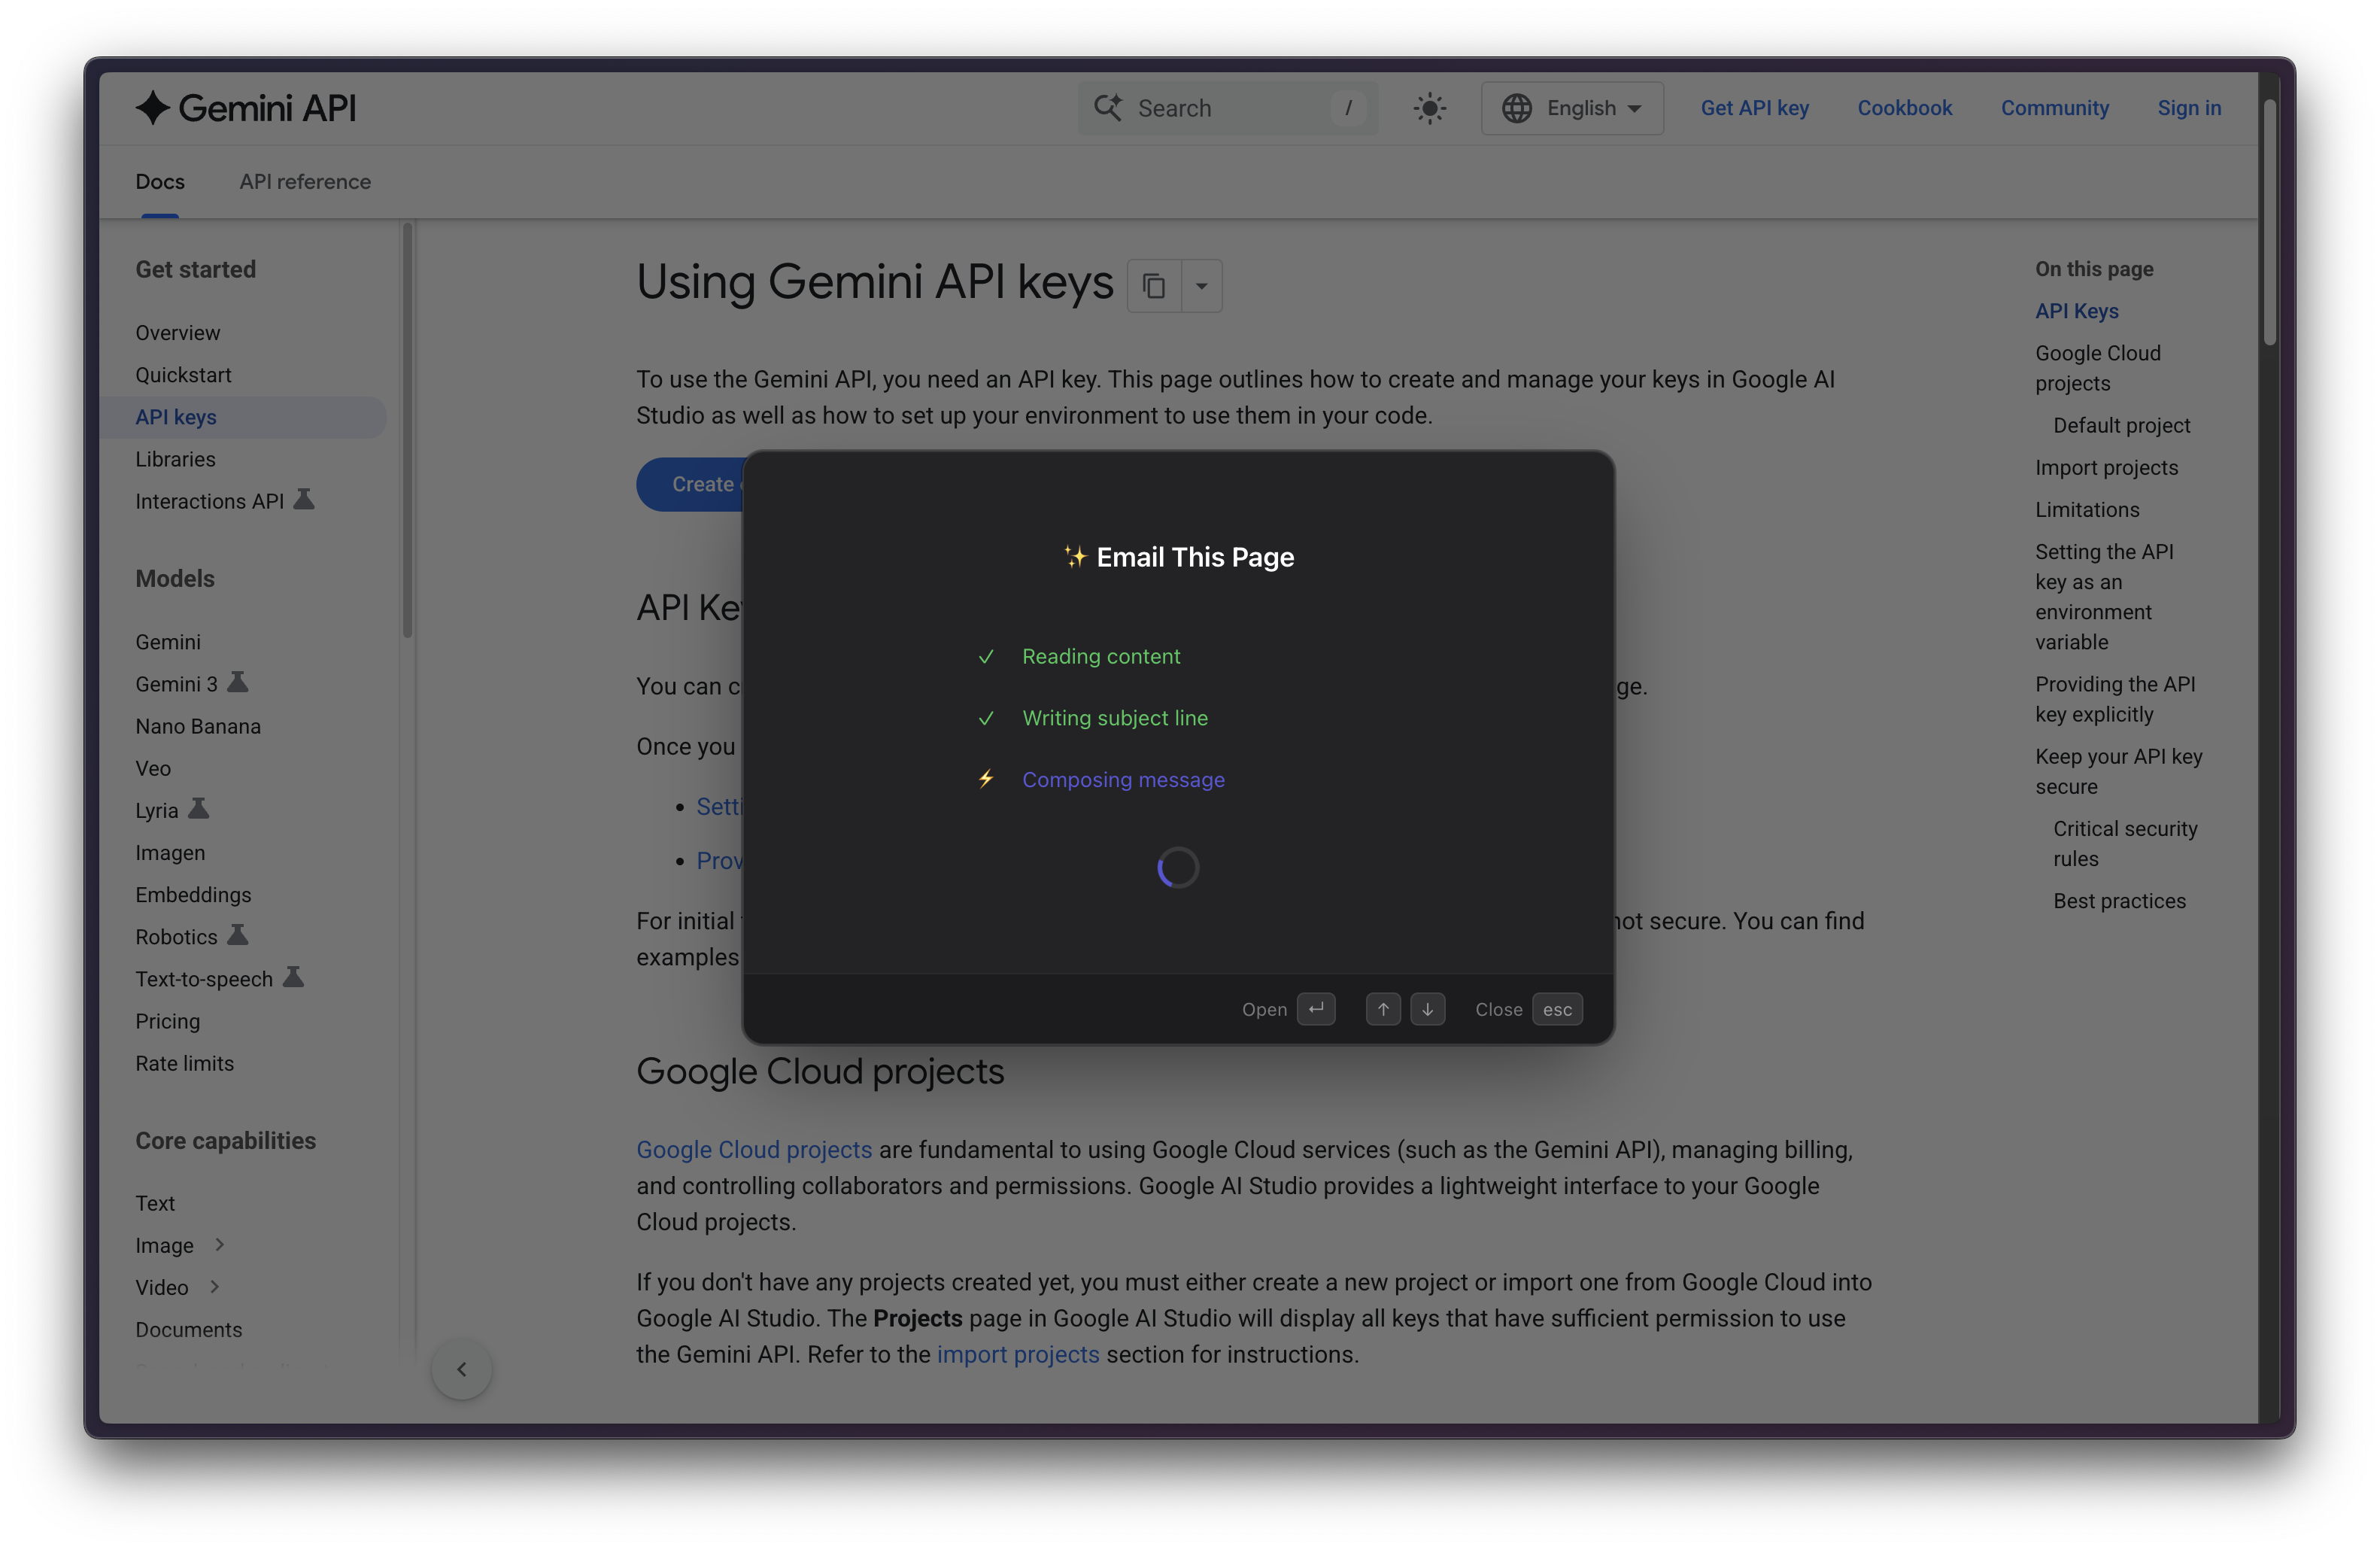Click the Sign in link

pos(2188,108)
